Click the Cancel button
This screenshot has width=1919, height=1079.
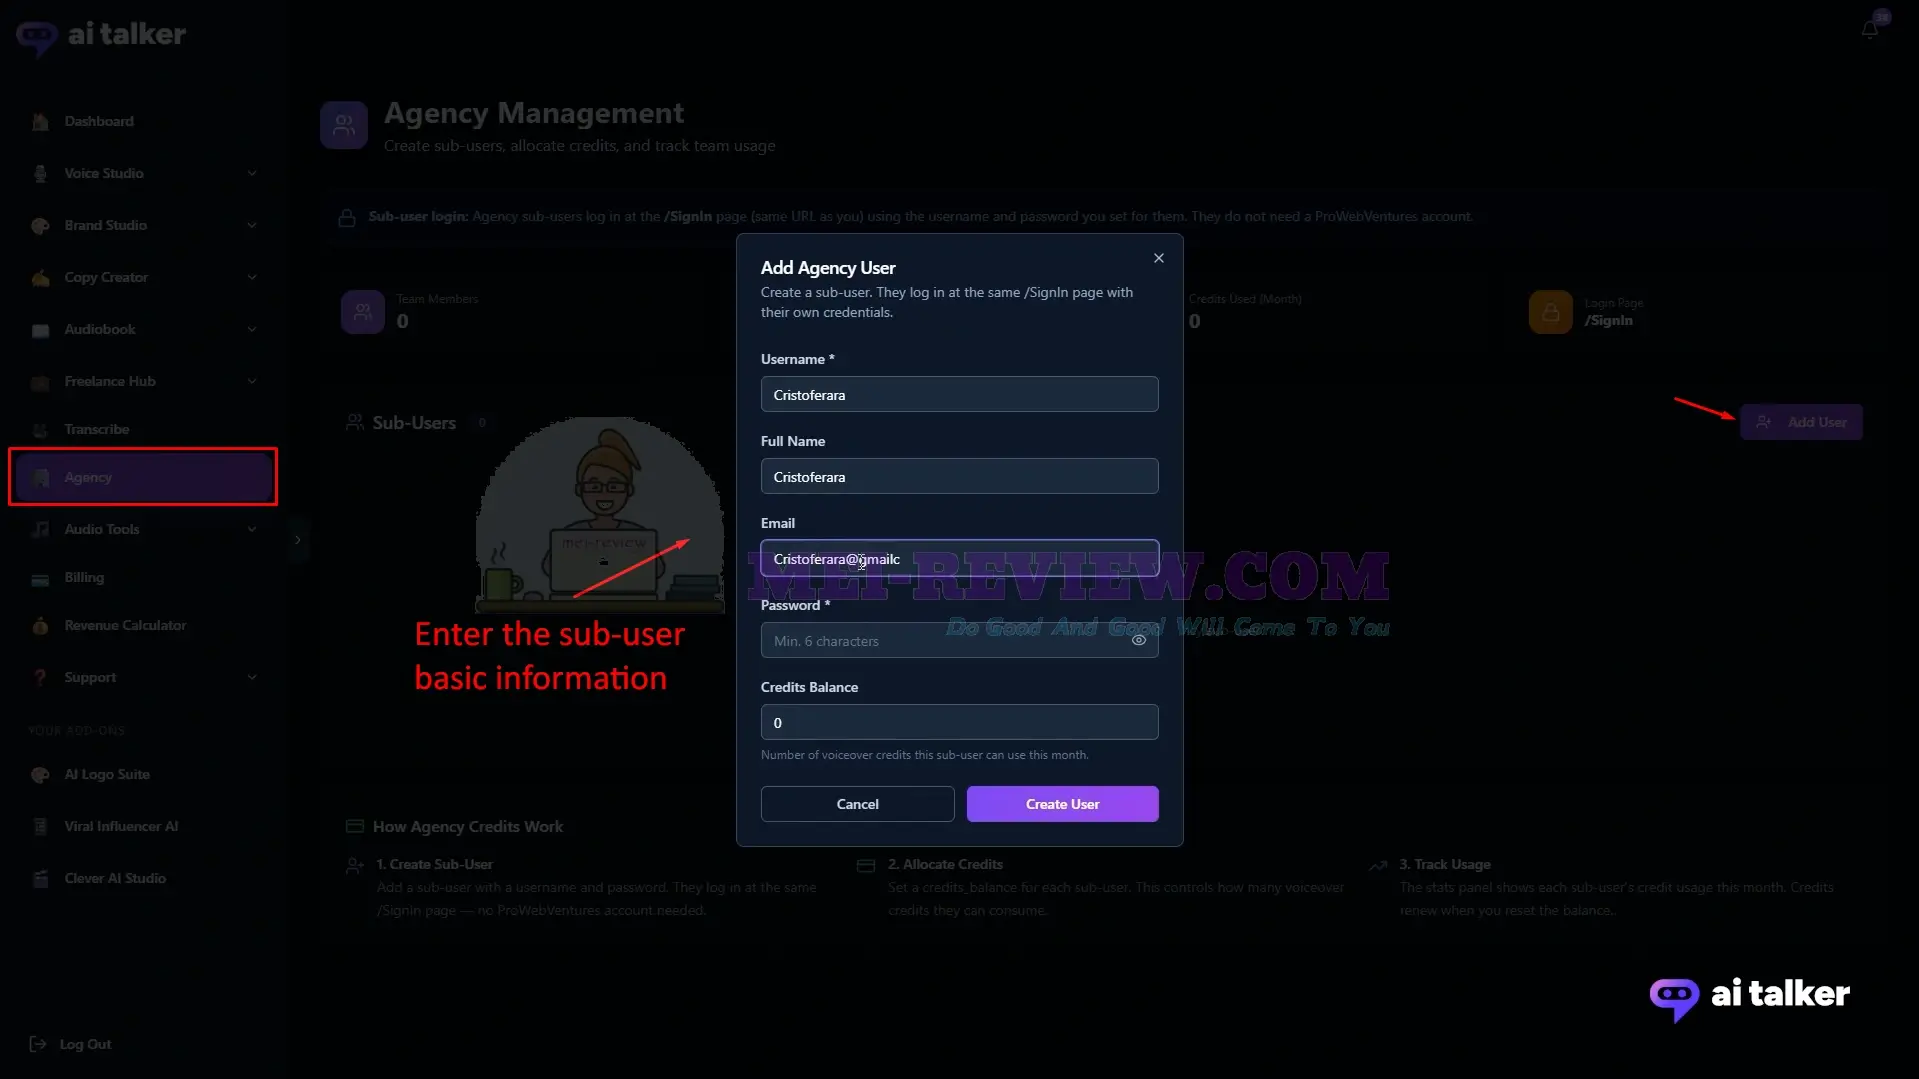point(857,804)
